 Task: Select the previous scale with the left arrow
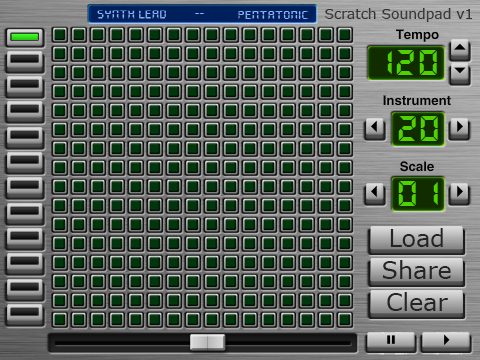click(x=375, y=194)
